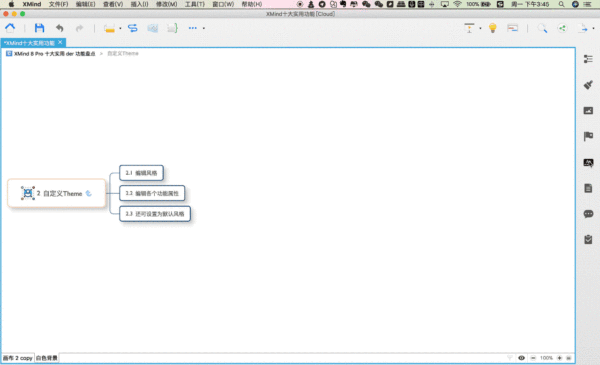This screenshot has height=365, width=600.
Task: Open Notification Center list icon
Action: 587,4
